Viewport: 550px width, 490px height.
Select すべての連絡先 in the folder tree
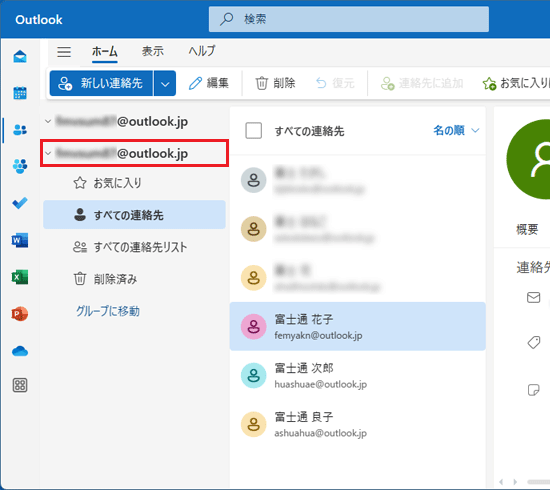pyautogui.click(x=134, y=215)
